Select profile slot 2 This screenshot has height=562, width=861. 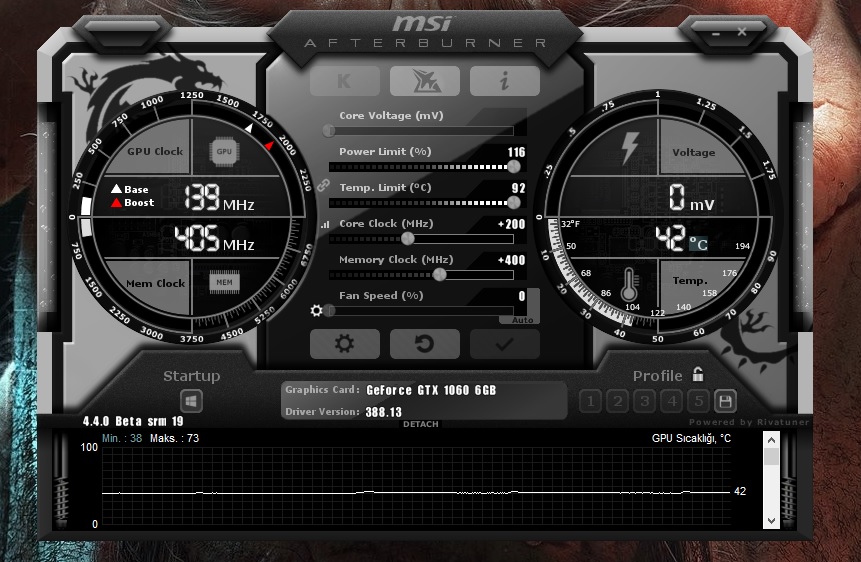click(618, 401)
